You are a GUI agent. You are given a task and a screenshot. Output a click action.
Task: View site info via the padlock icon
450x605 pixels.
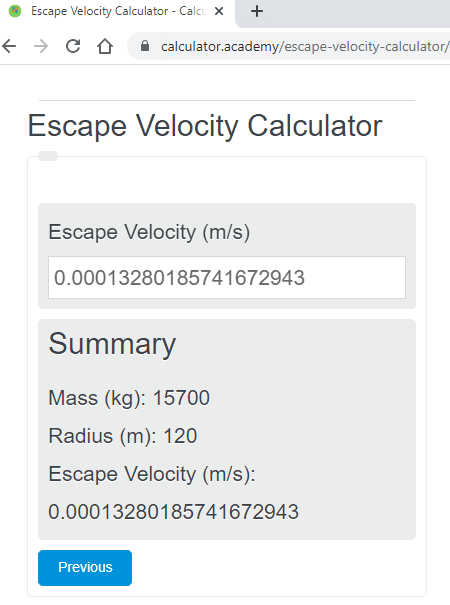(145, 46)
